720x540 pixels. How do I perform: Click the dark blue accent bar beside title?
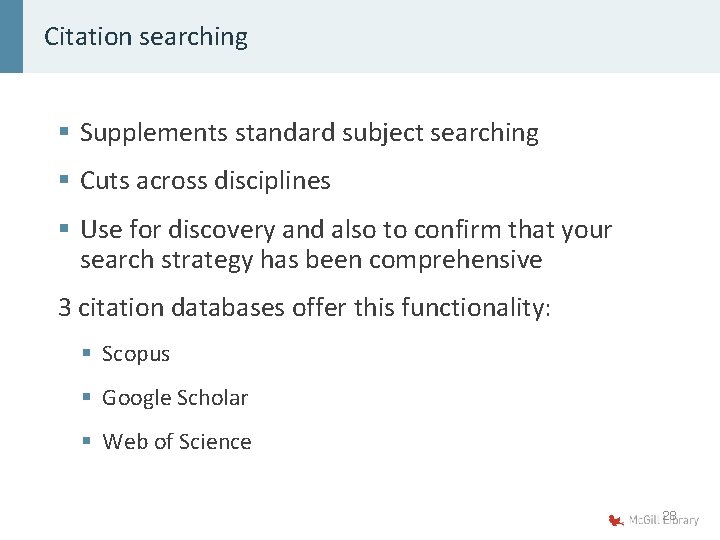pos(11,36)
